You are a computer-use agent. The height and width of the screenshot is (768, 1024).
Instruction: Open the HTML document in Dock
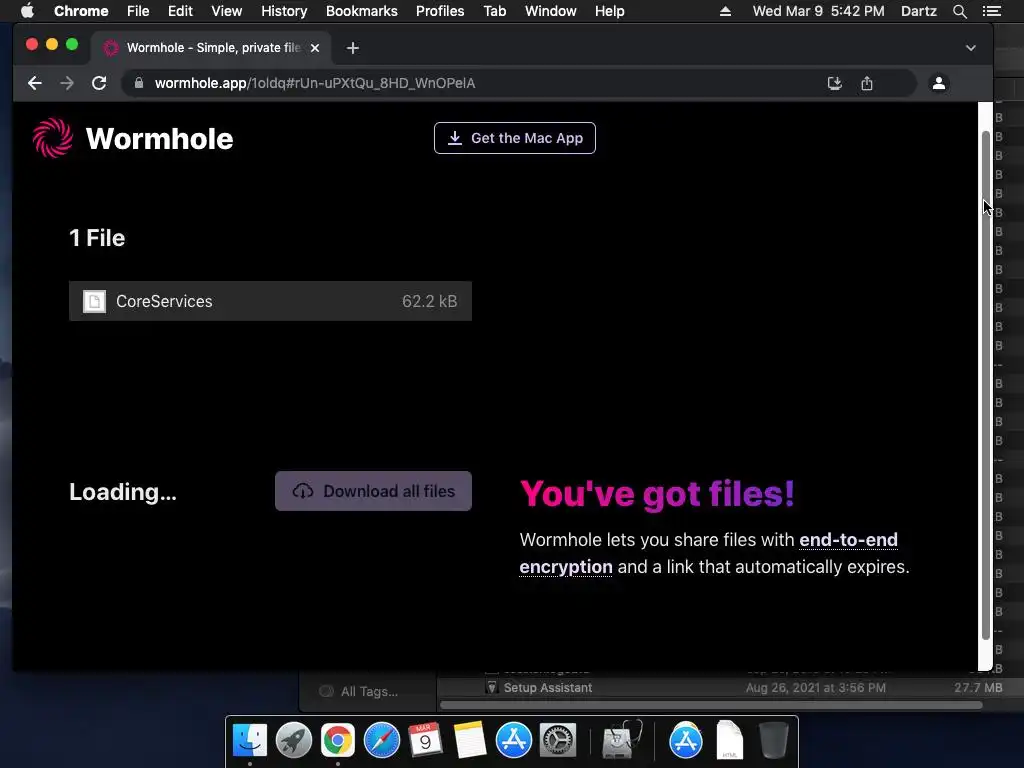729,741
